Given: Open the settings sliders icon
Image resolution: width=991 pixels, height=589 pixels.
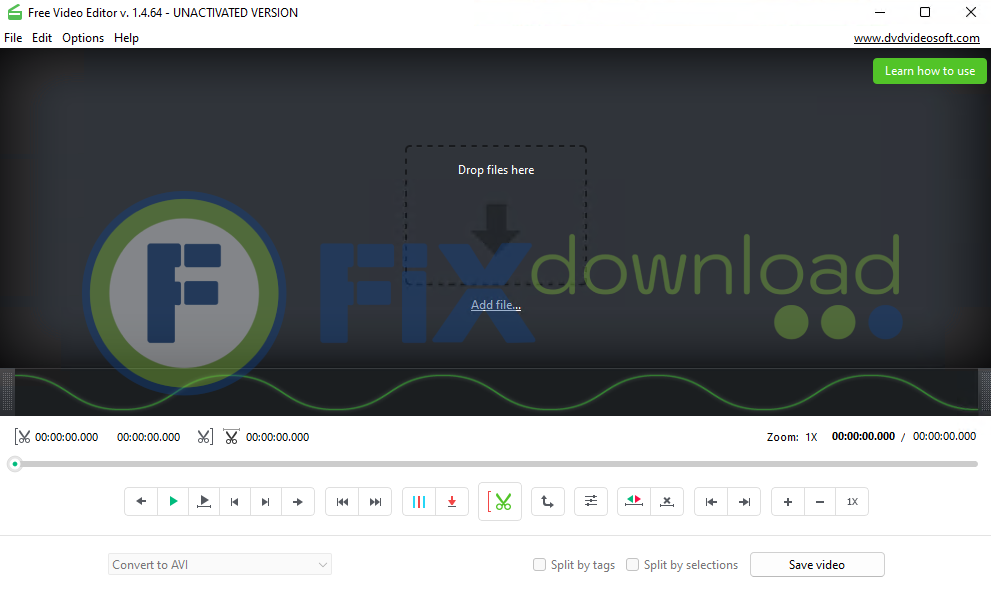Looking at the screenshot, I should click(591, 502).
